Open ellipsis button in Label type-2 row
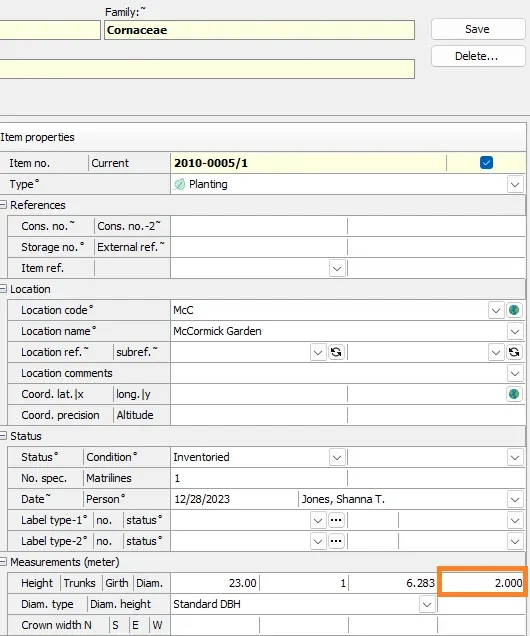The height and width of the screenshot is (636, 530). 336,541
